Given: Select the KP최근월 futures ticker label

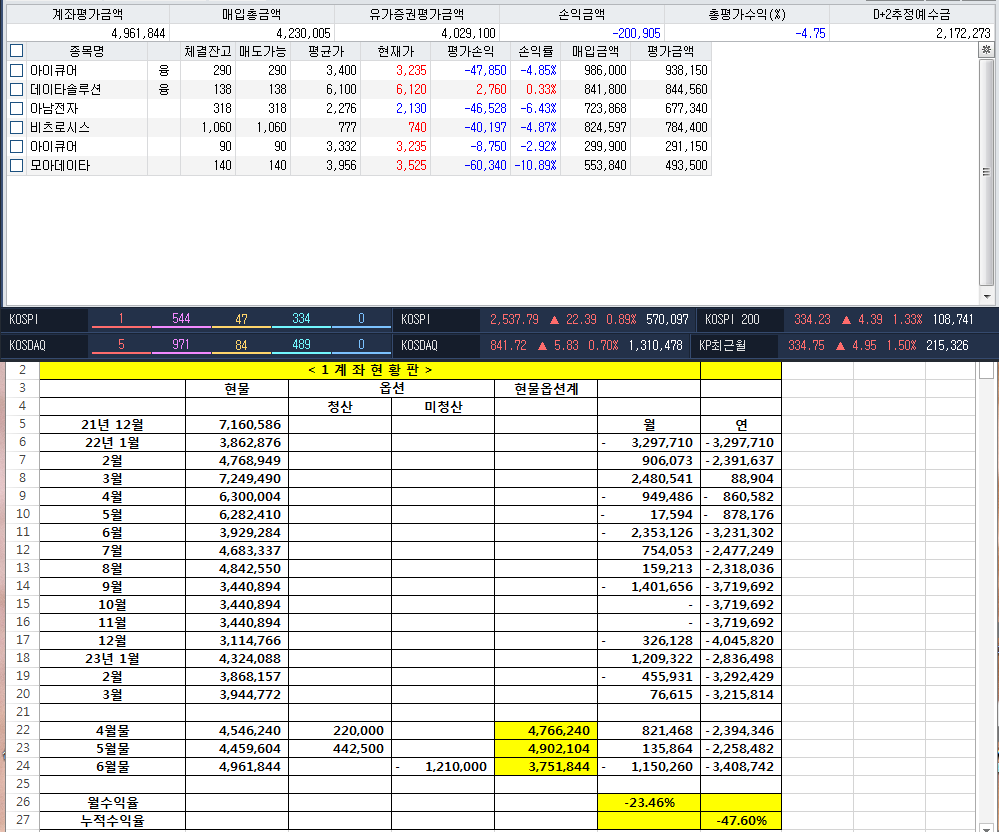Looking at the screenshot, I should [x=724, y=346].
